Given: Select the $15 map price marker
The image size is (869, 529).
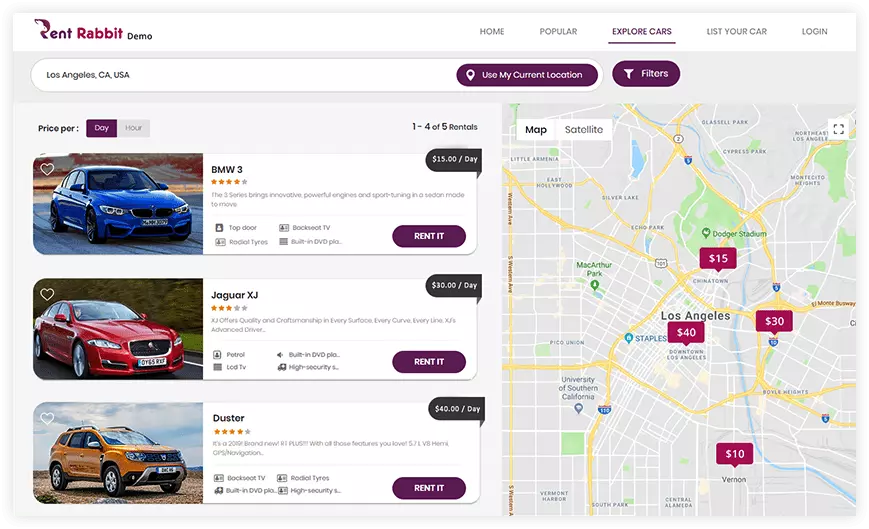Looking at the screenshot, I should point(718,259).
